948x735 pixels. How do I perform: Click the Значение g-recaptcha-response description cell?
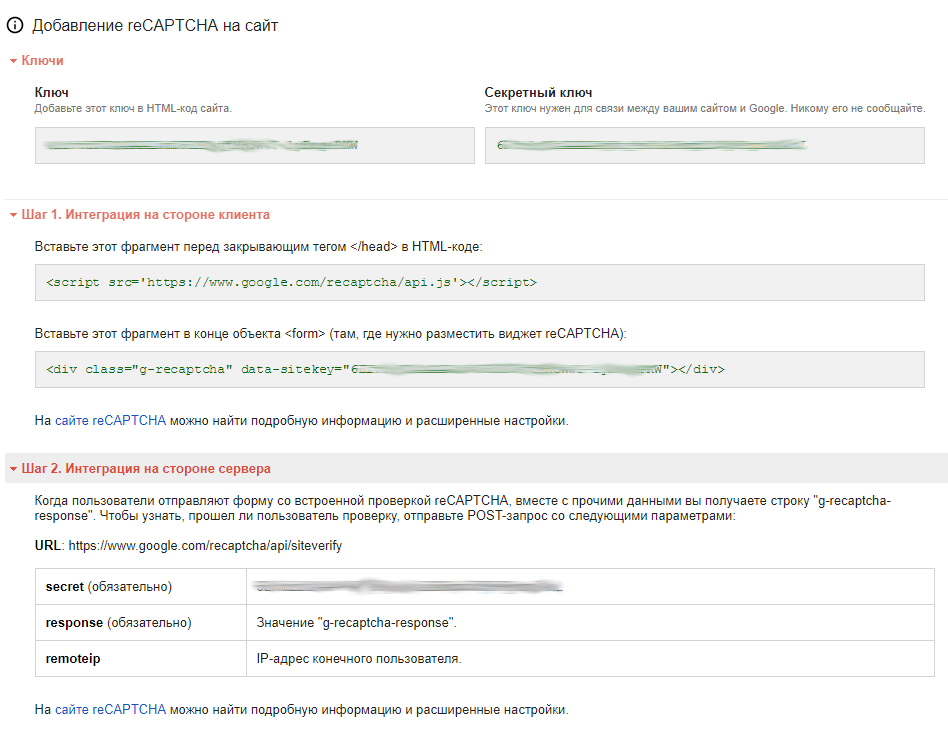[x=357, y=623]
